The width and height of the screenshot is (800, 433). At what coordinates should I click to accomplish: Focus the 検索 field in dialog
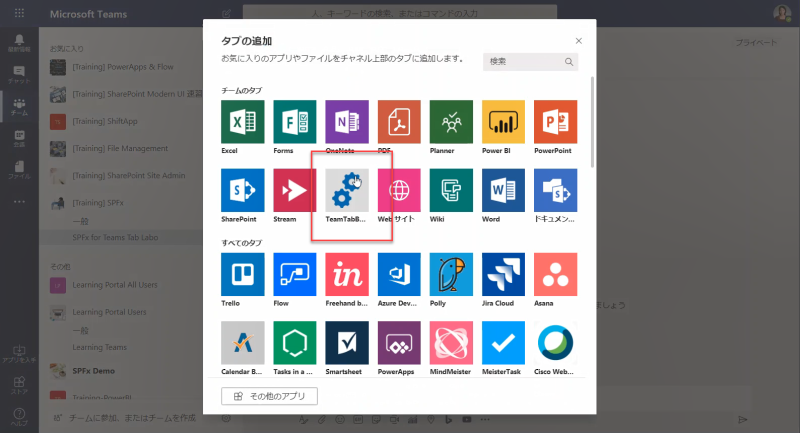530,62
